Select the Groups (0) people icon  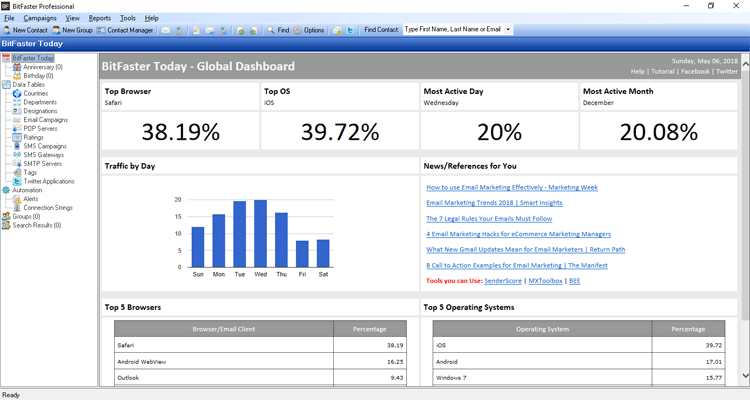(6, 216)
